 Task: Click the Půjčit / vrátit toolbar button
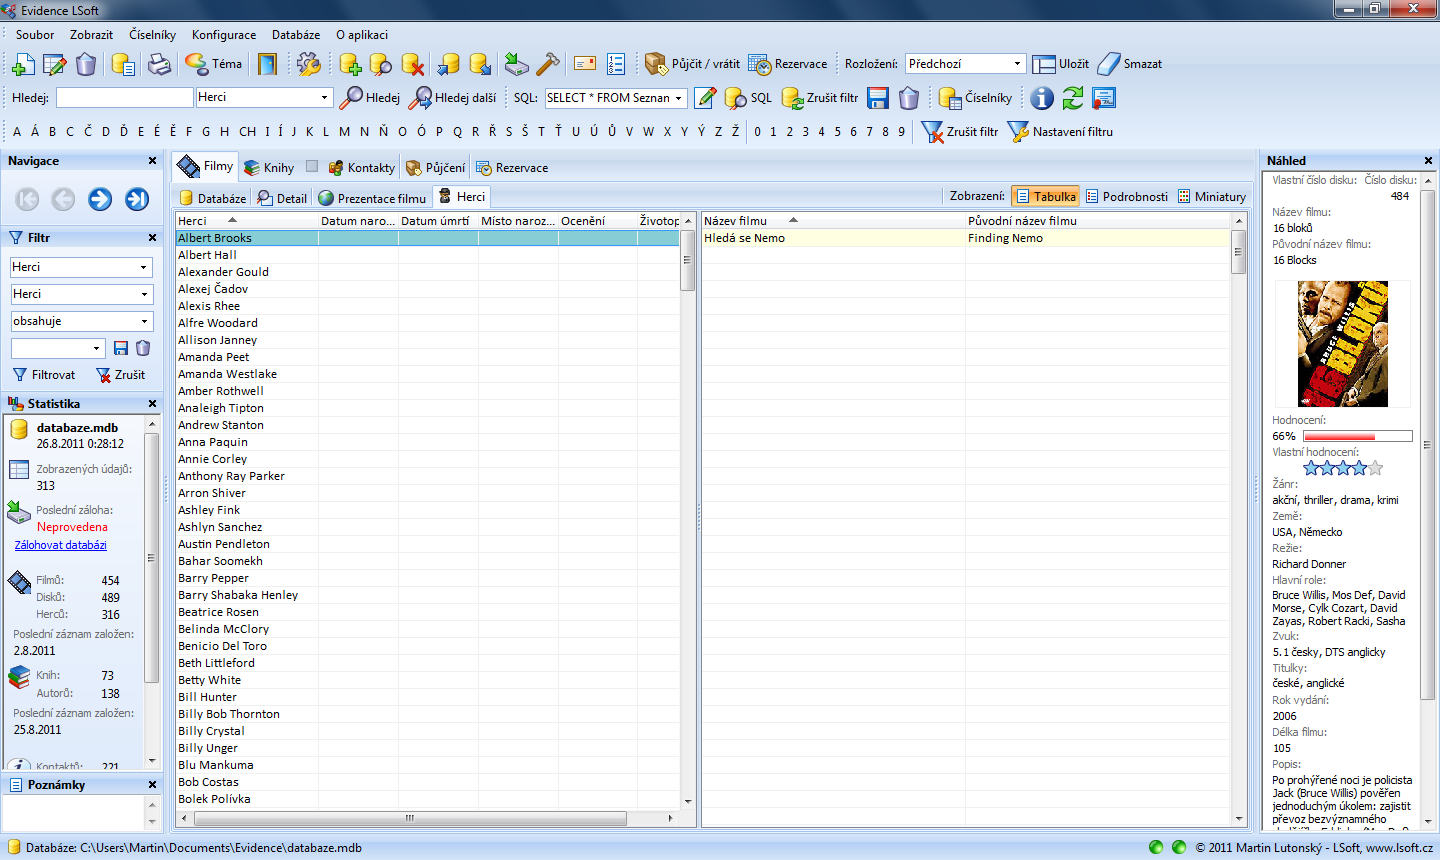(692, 64)
